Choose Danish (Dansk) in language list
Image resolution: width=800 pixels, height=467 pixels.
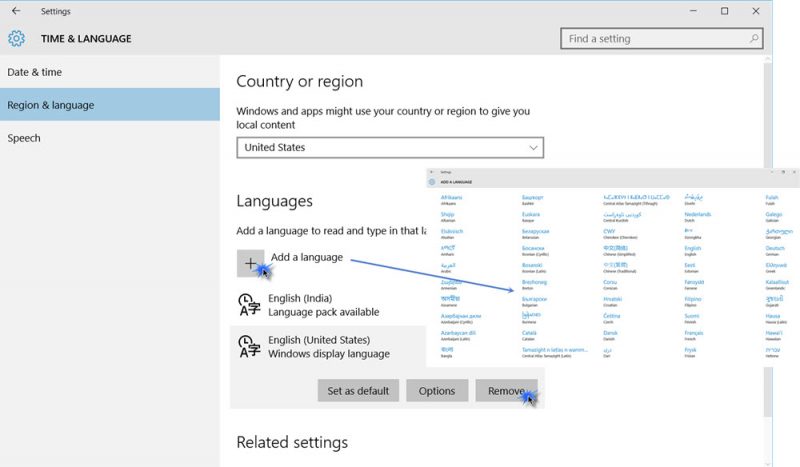tap(610, 335)
